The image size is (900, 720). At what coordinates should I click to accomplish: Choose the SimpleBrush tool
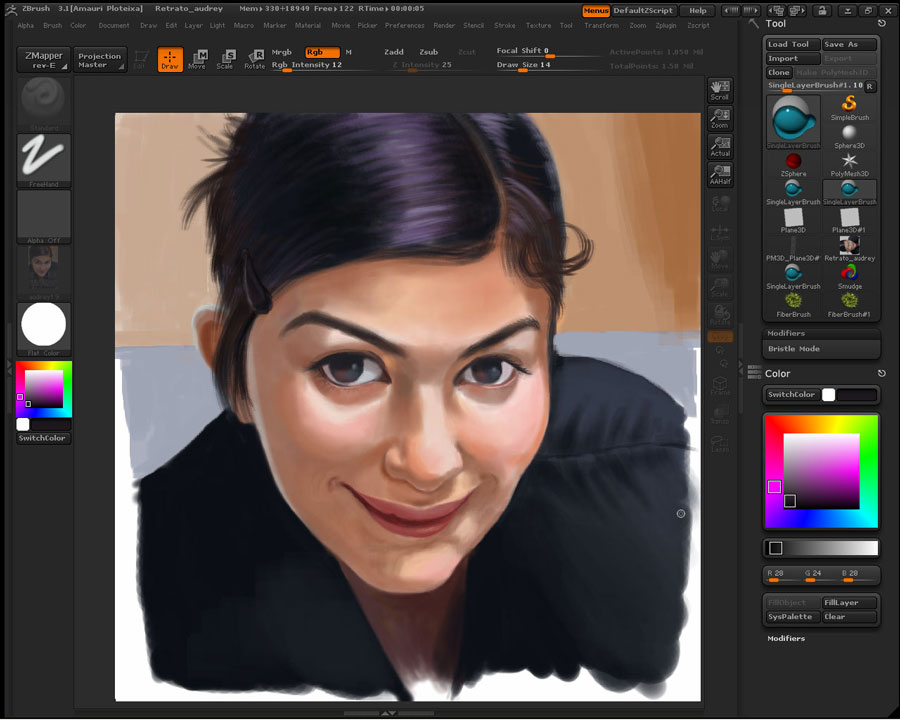click(x=849, y=108)
